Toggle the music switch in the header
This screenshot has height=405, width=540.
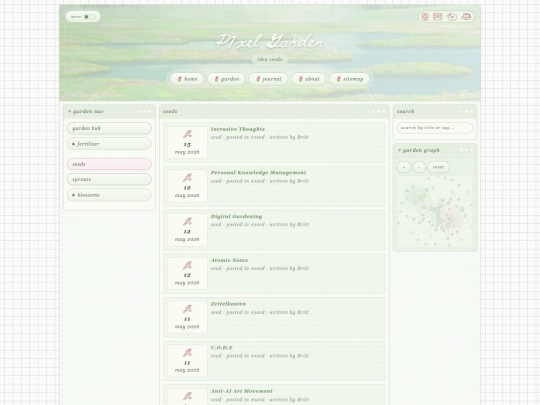pyautogui.click(x=89, y=17)
